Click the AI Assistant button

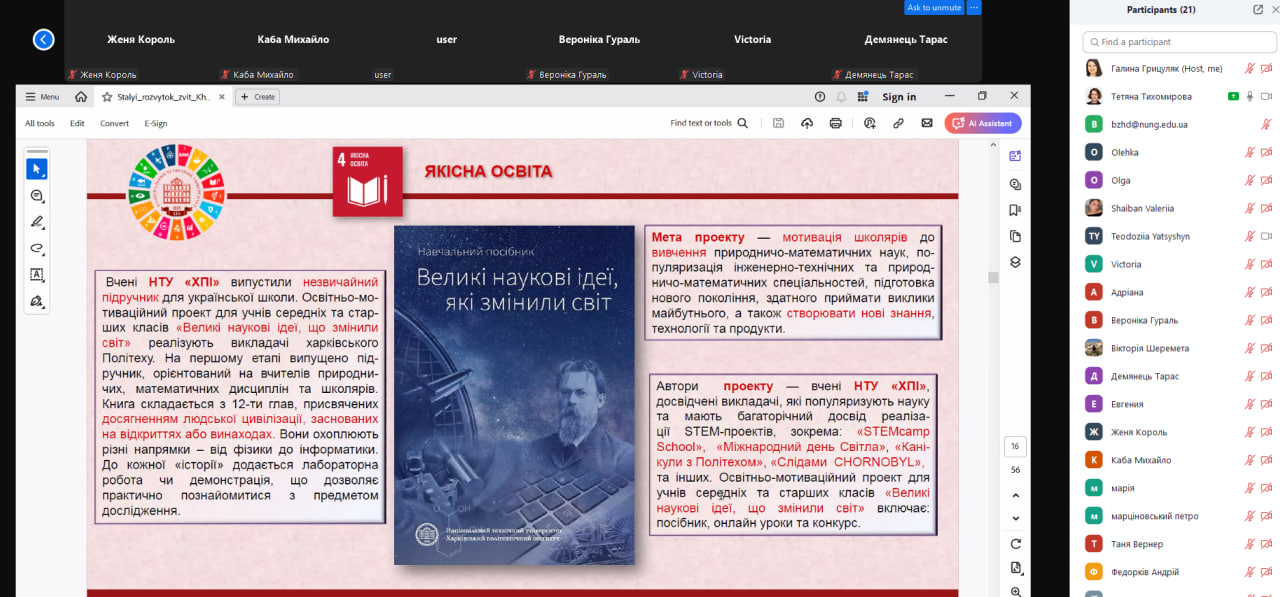click(x=983, y=123)
